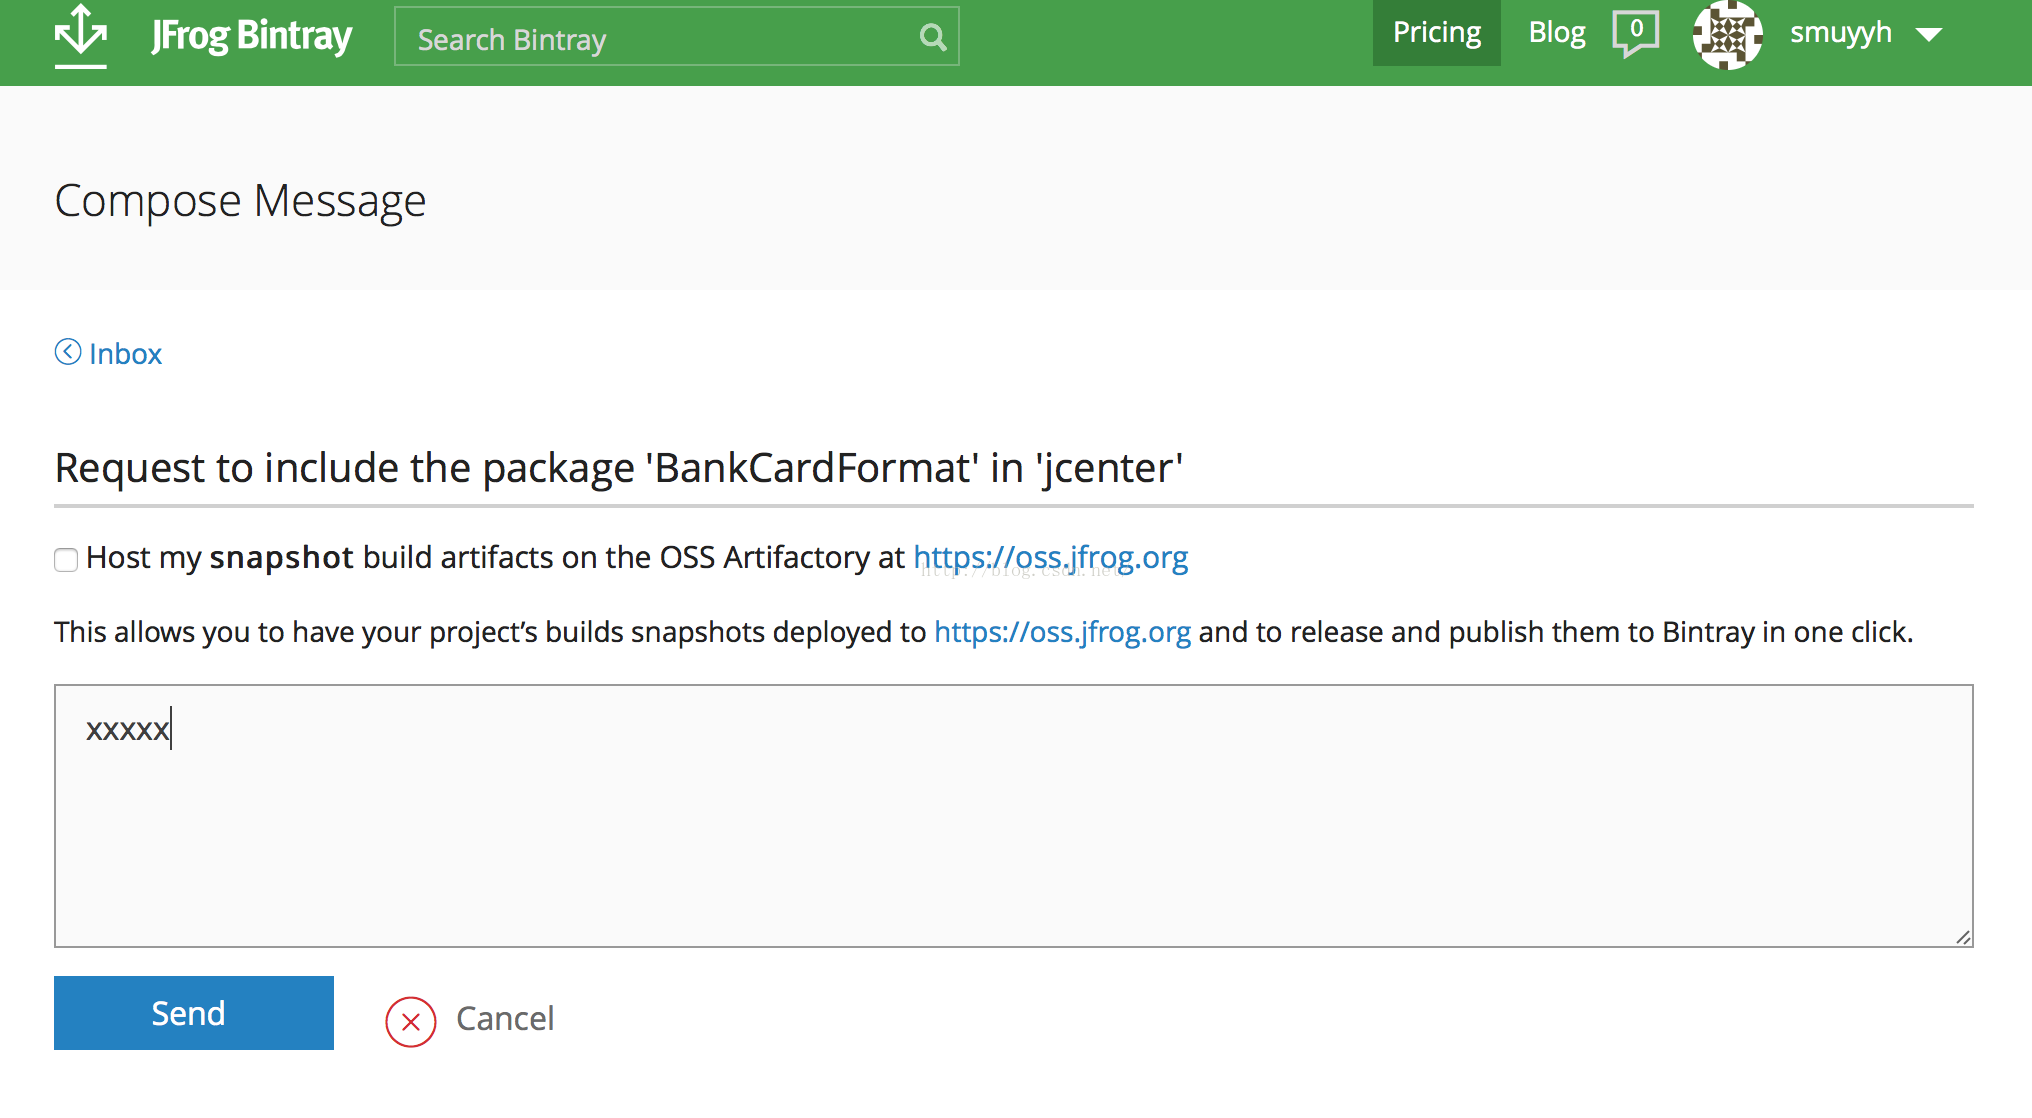Return to the Inbox link
This screenshot has height=1118, width=2032.
pos(126,354)
